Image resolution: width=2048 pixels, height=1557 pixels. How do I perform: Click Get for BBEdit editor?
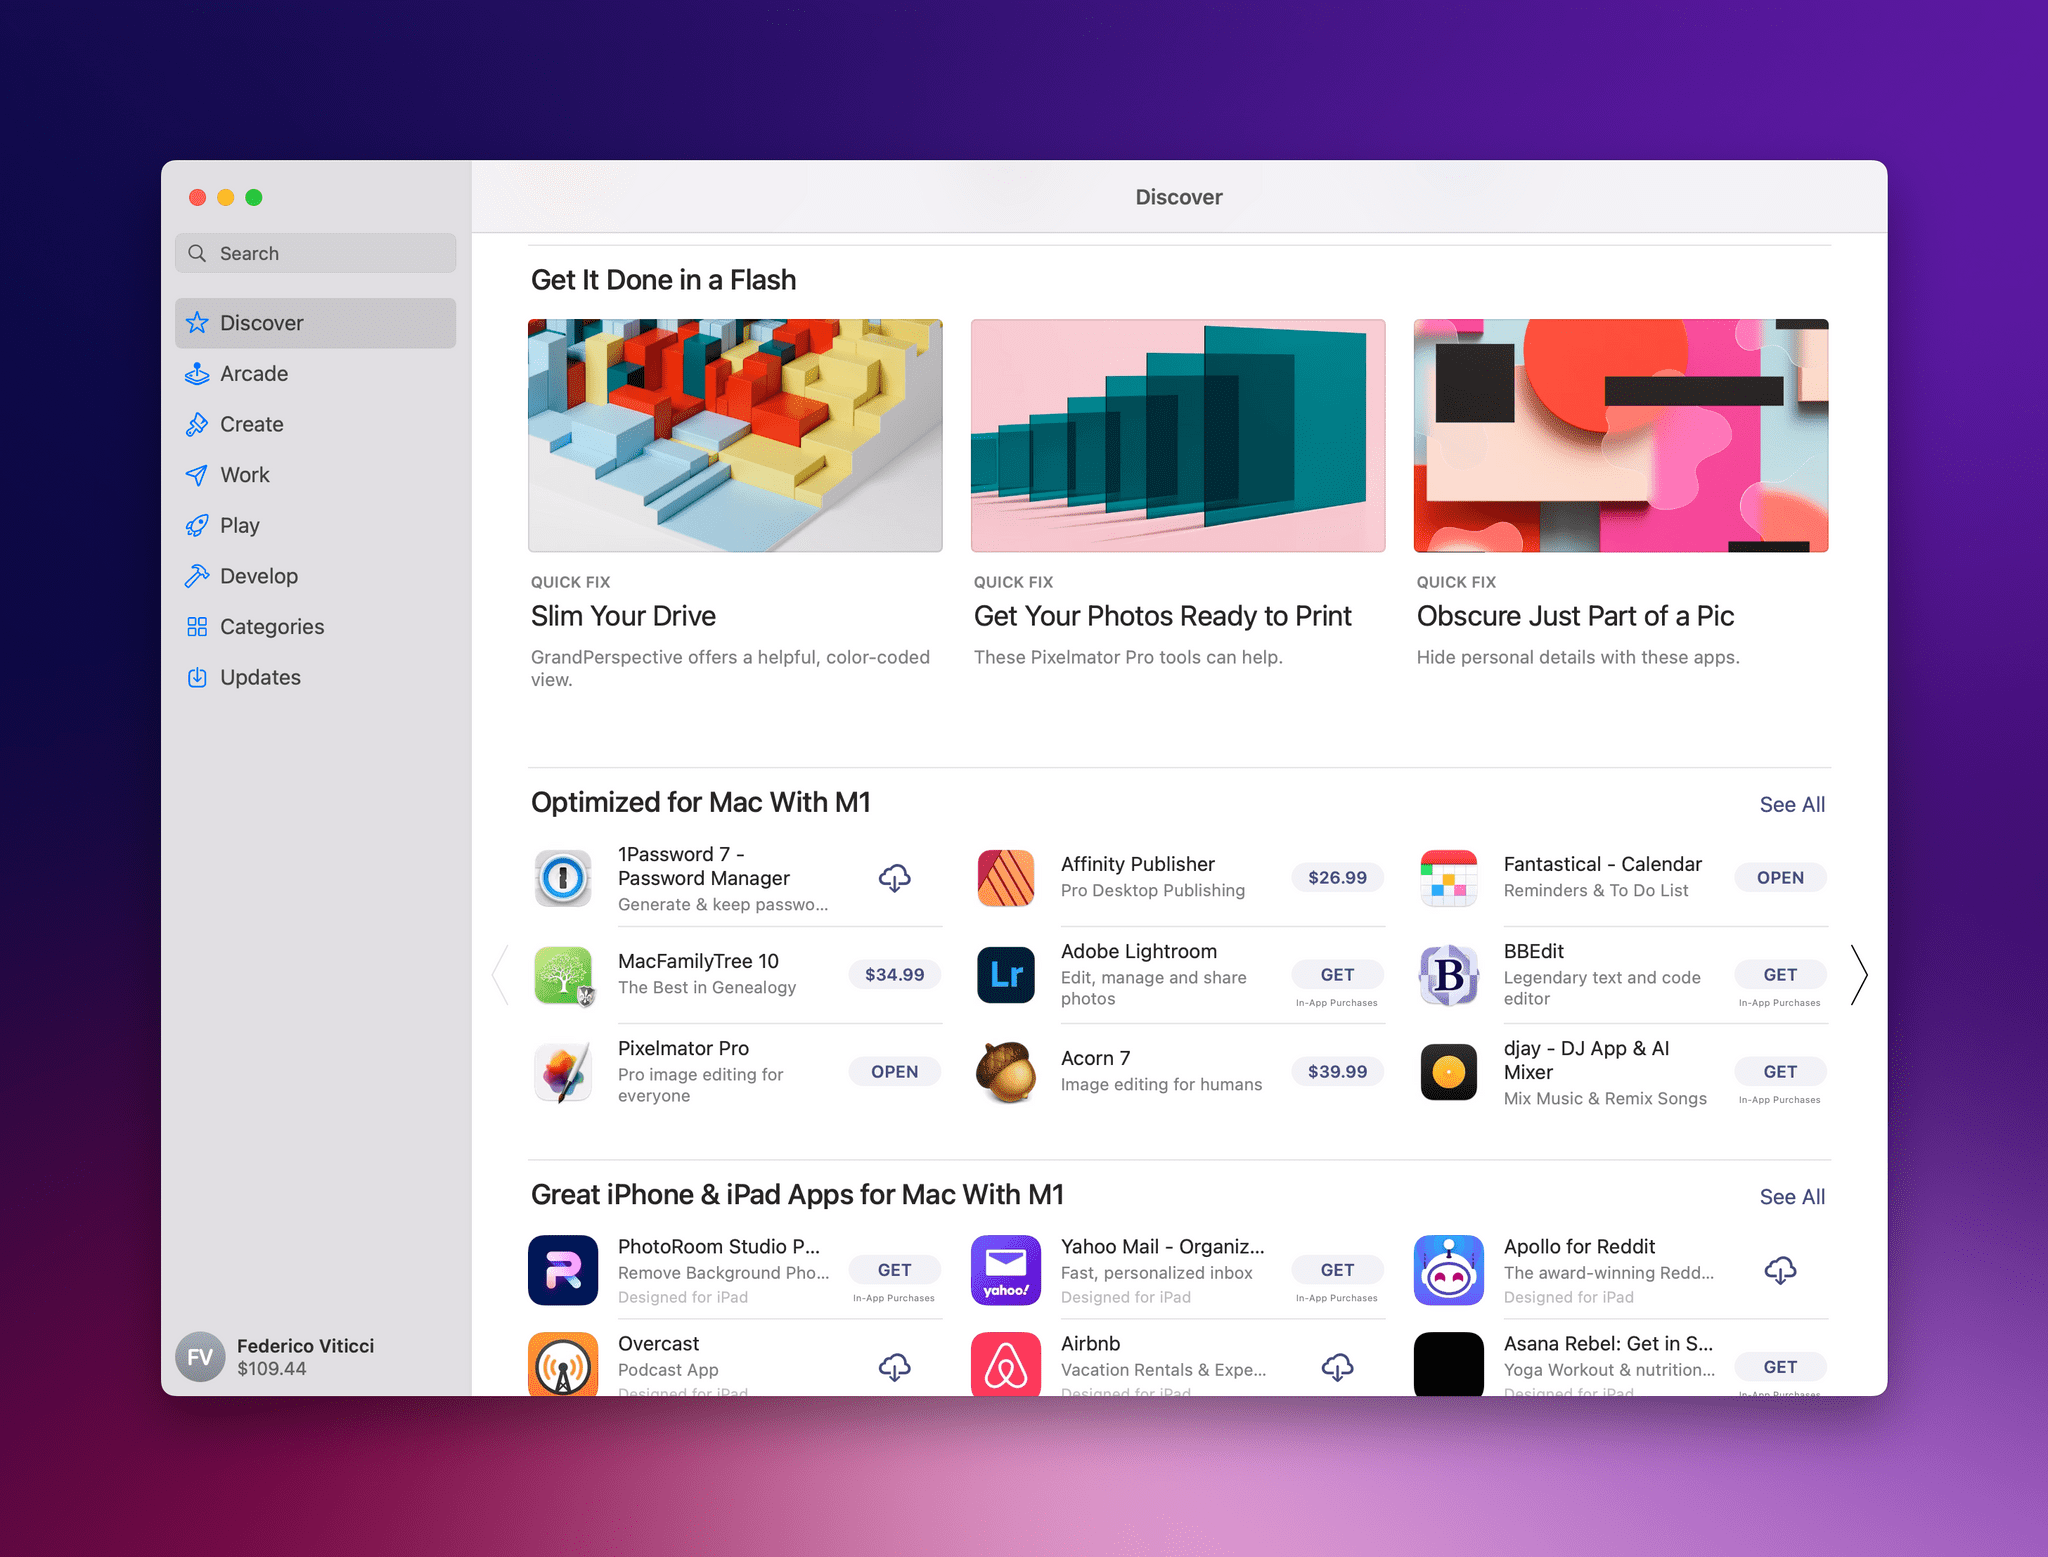click(x=1780, y=973)
